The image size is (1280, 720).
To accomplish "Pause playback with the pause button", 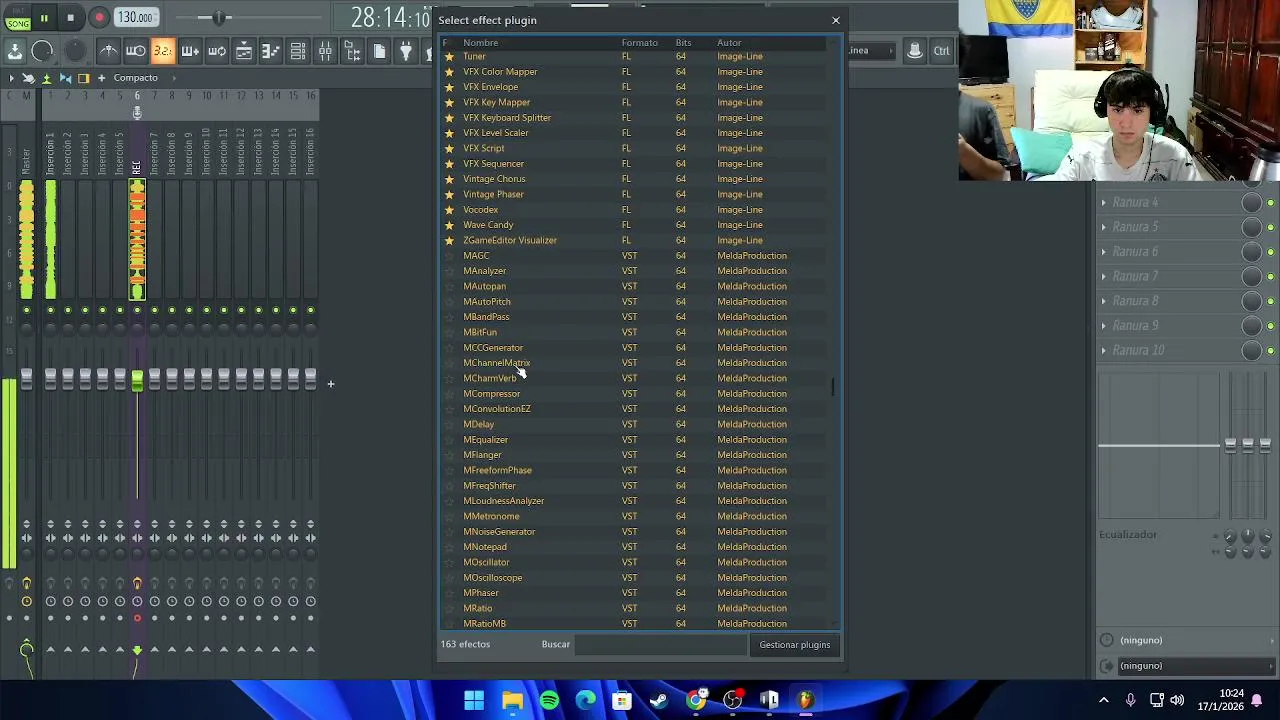I will coord(44,17).
